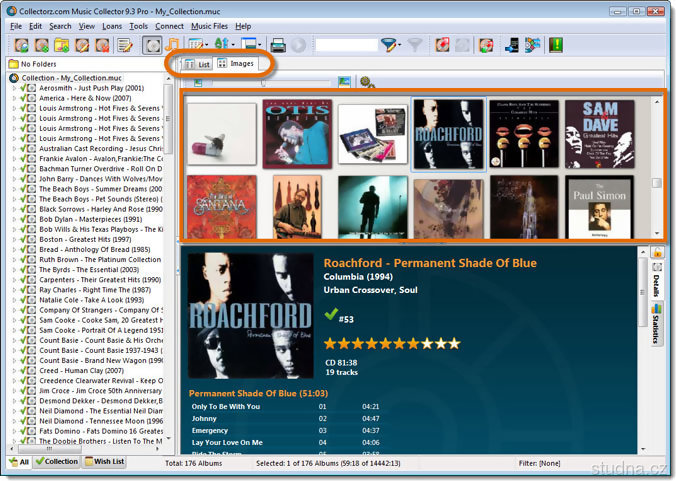
Task: Open the Tools menu
Action: click(x=138, y=26)
